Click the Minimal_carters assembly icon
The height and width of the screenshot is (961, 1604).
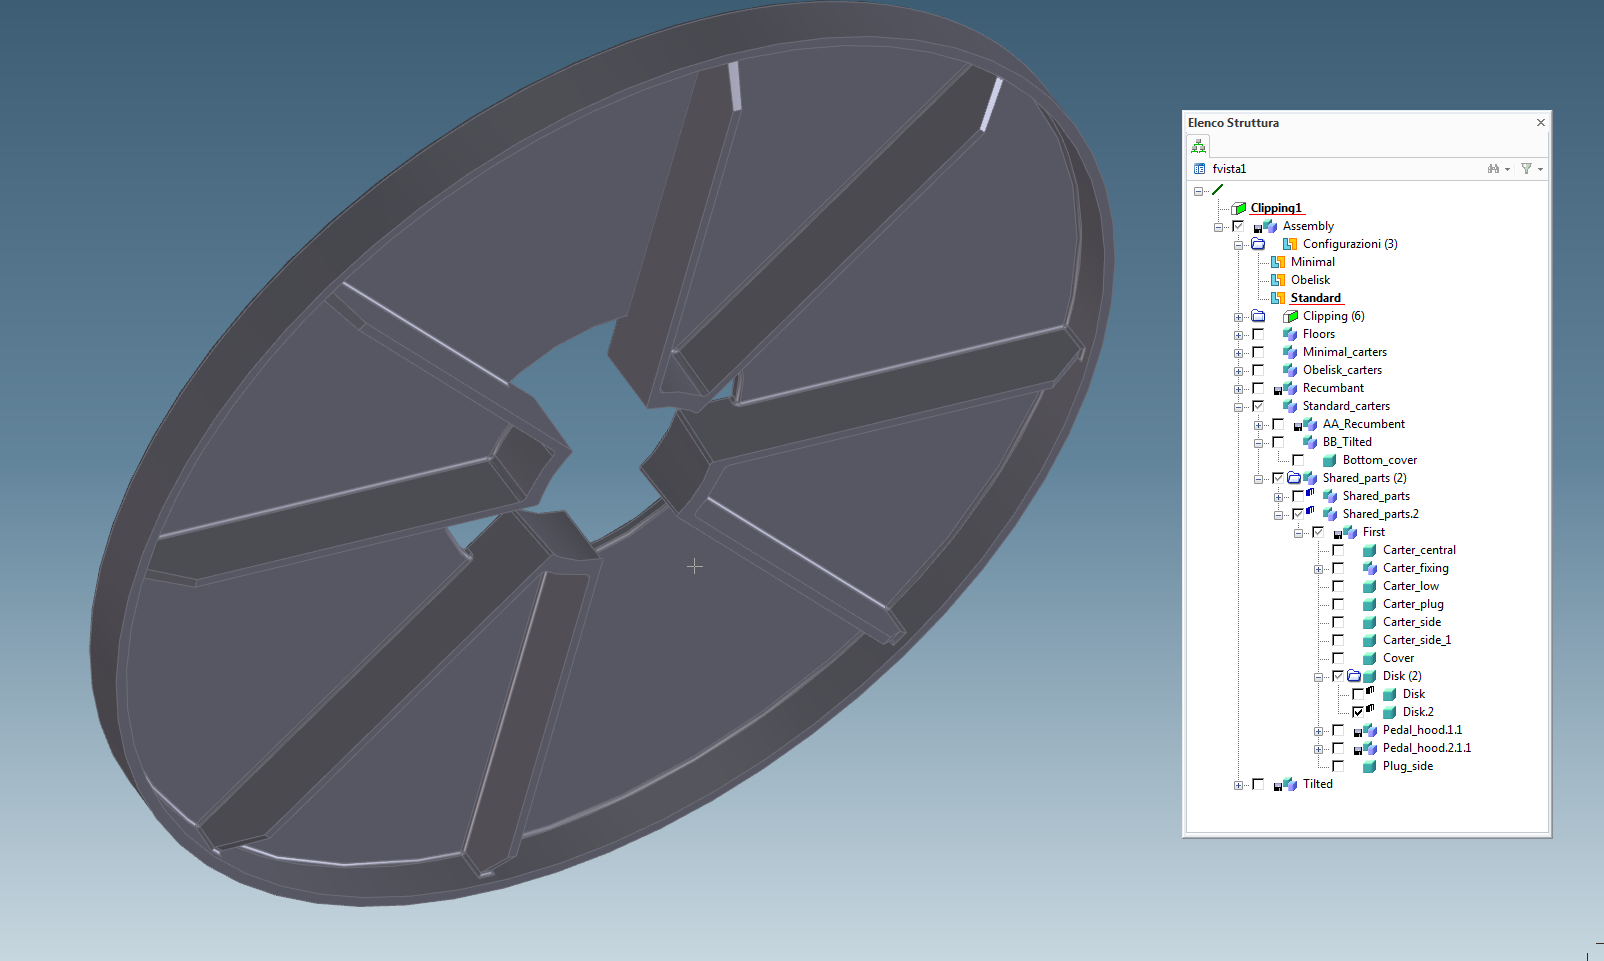(x=1290, y=352)
